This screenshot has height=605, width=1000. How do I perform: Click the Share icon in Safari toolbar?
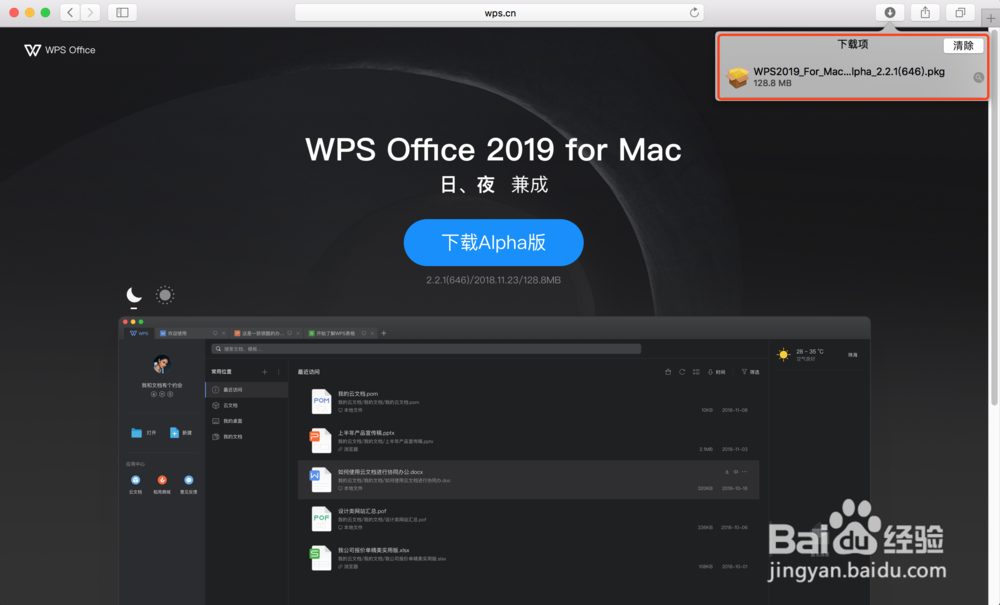923,12
